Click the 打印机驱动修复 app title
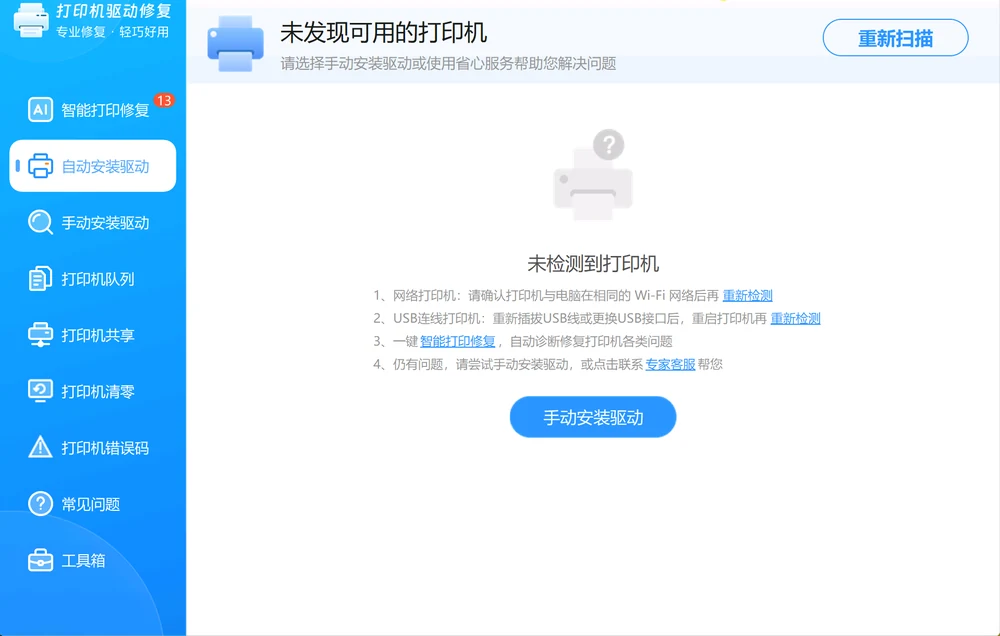The width and height of the screenshot is (1000, 636). pos(114,11)
